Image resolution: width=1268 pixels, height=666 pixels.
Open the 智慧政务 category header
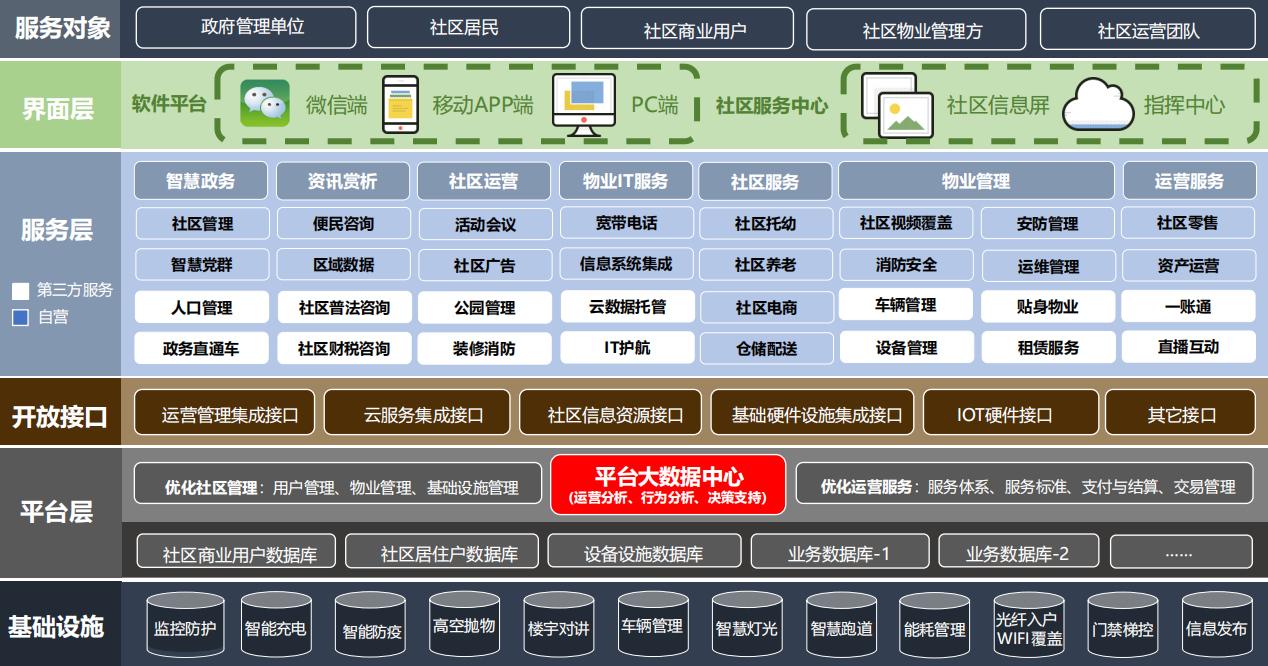(x=201, y=181)
